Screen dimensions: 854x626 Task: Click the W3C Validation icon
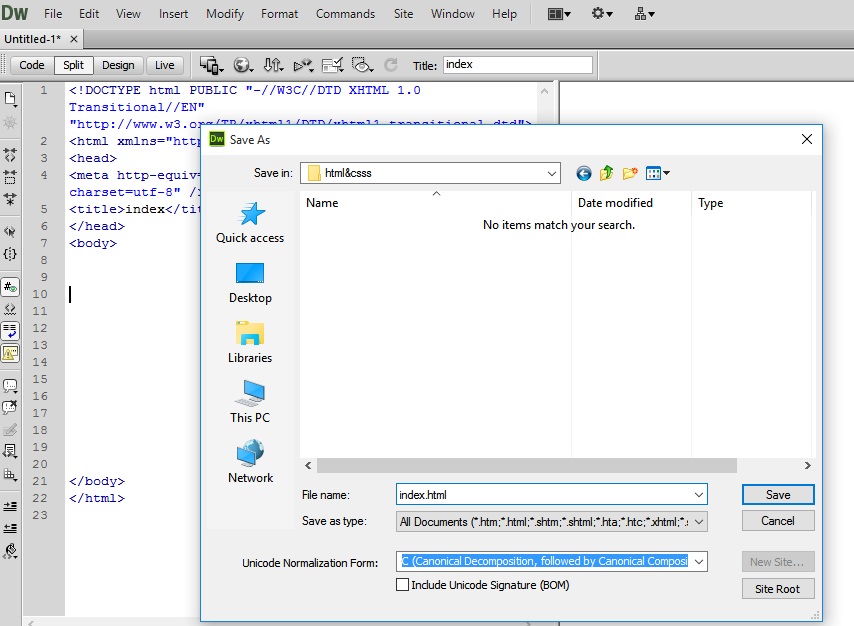[x=303, y=65]
